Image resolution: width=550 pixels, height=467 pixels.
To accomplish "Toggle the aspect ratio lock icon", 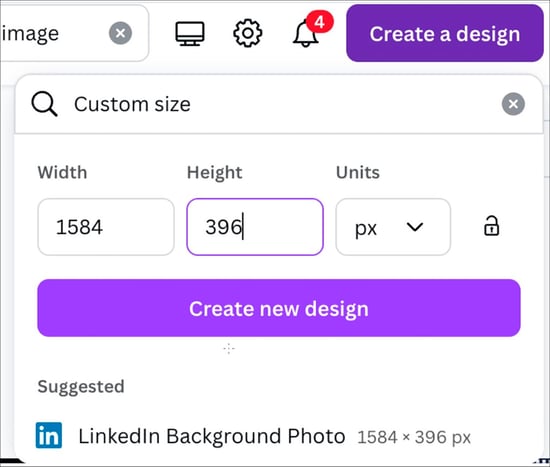I will click(491, 226).
